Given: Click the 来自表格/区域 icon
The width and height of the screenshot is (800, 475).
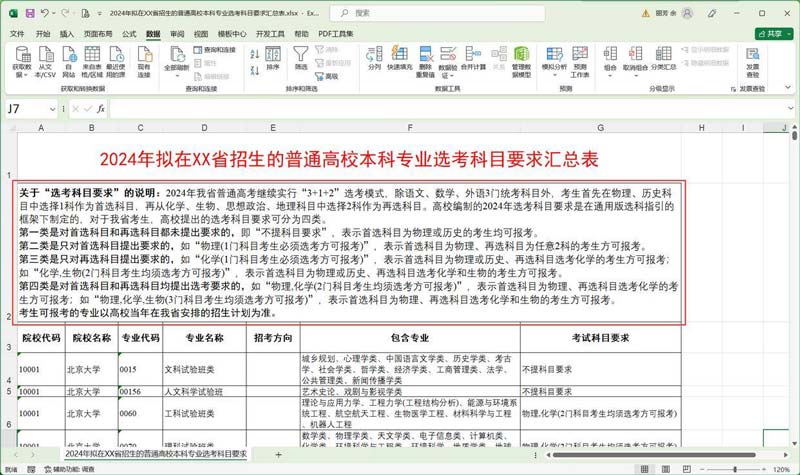Looking at the screenshot, I should [92, 54].
